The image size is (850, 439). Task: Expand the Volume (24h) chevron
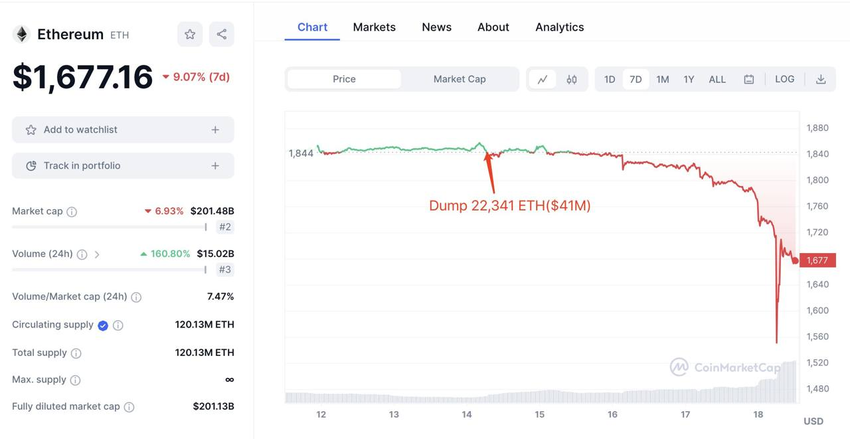coord(97,254)
